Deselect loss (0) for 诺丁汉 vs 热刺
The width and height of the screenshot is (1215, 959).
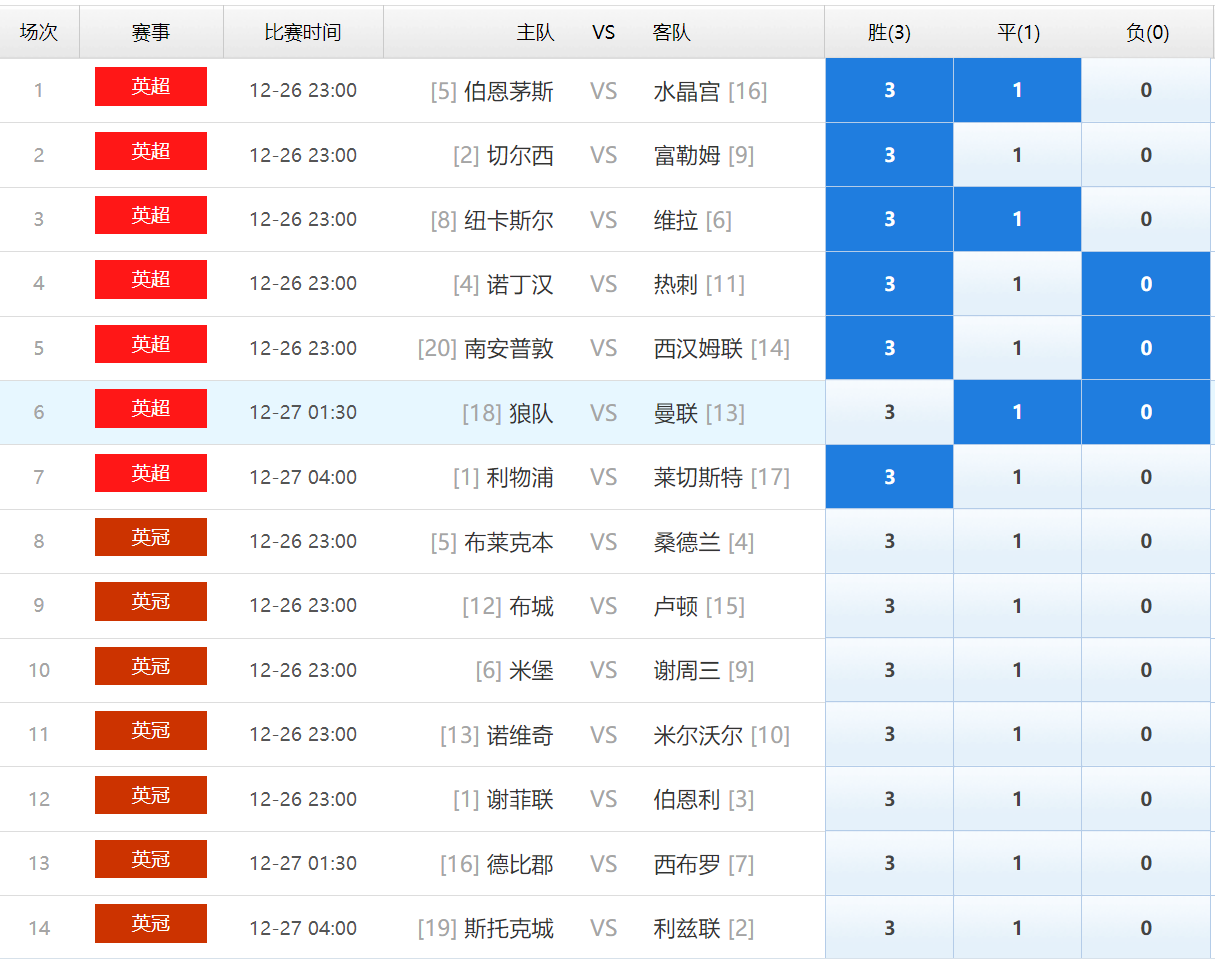pyautogui.click(x=1146, y=284)
